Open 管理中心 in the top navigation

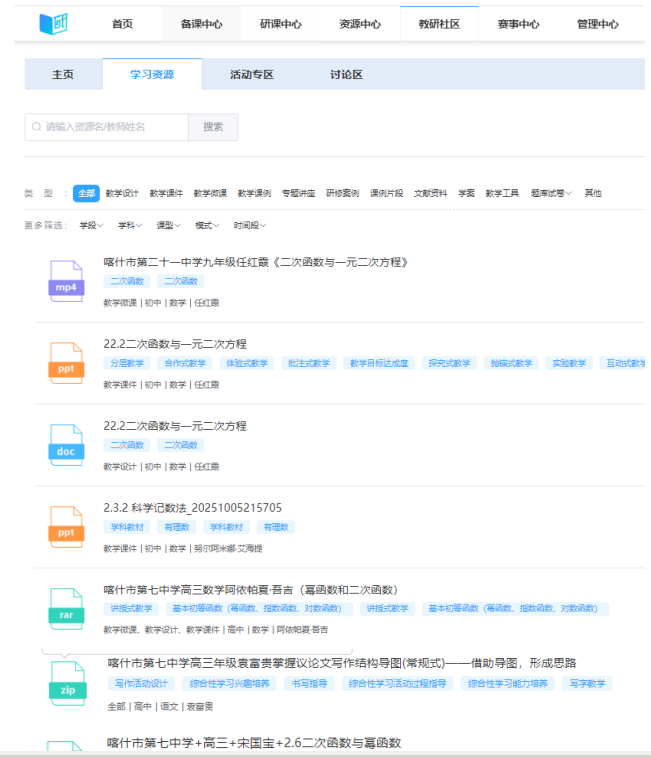(x=598, y=24)
